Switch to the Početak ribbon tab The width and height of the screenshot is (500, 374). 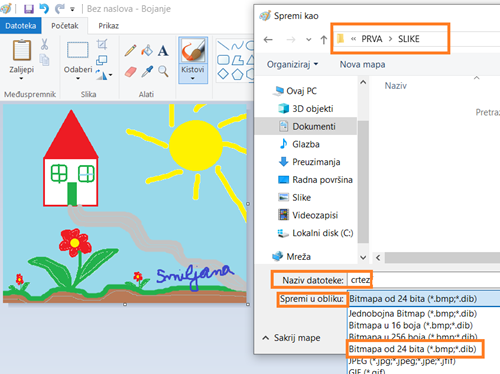65,26
